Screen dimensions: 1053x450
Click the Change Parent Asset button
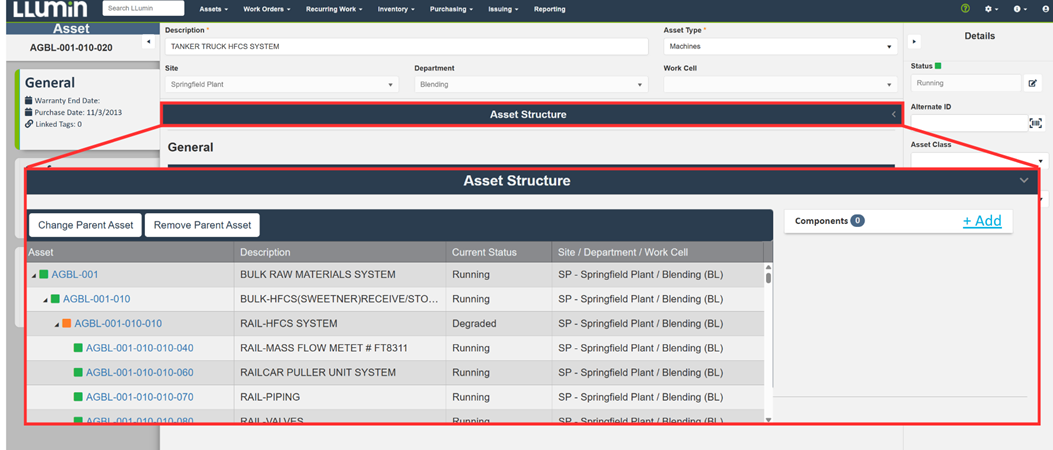pos(86,225)
